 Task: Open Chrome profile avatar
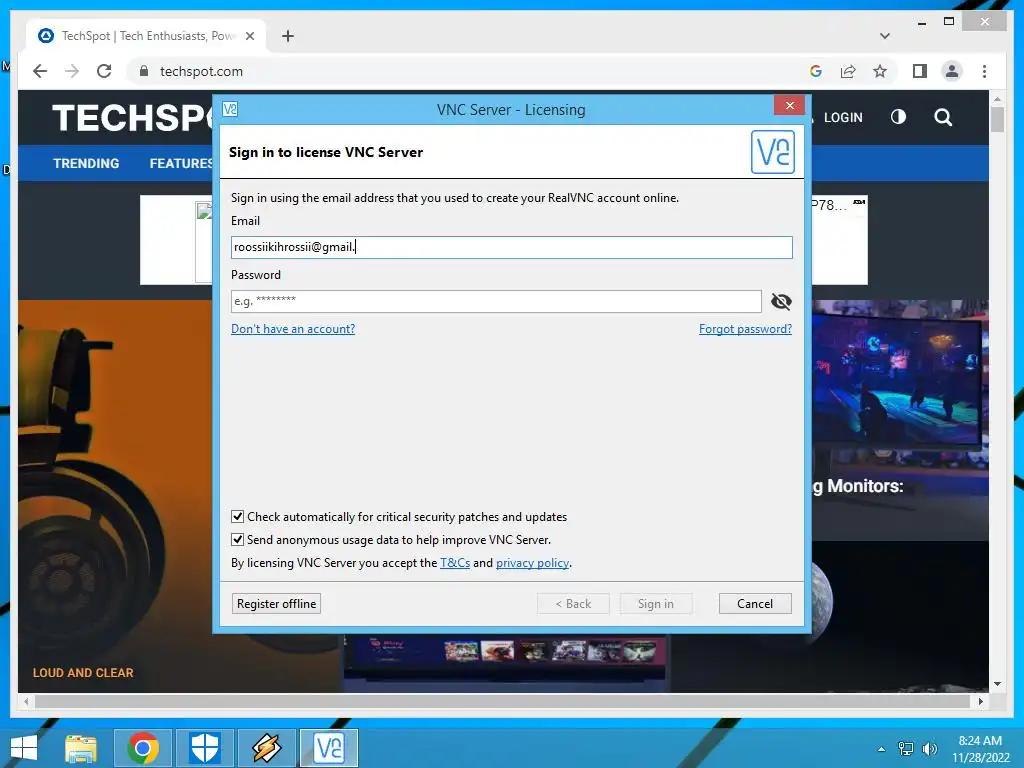952,71
